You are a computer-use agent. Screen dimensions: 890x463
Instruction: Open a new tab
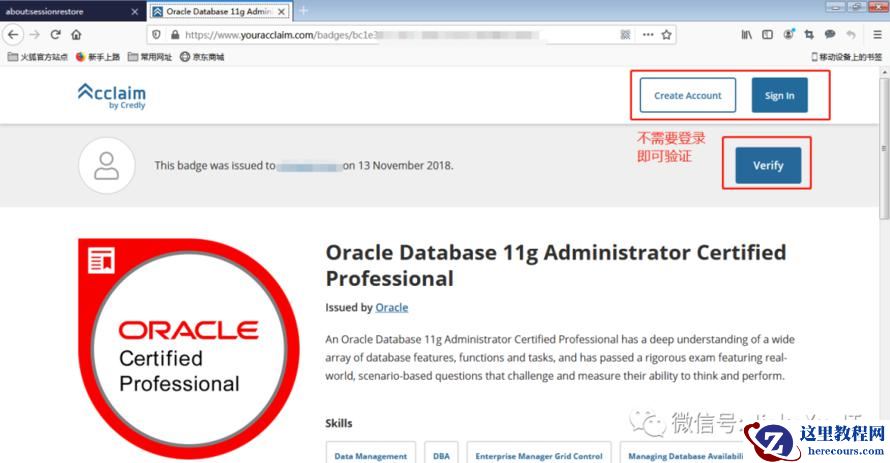304,11
